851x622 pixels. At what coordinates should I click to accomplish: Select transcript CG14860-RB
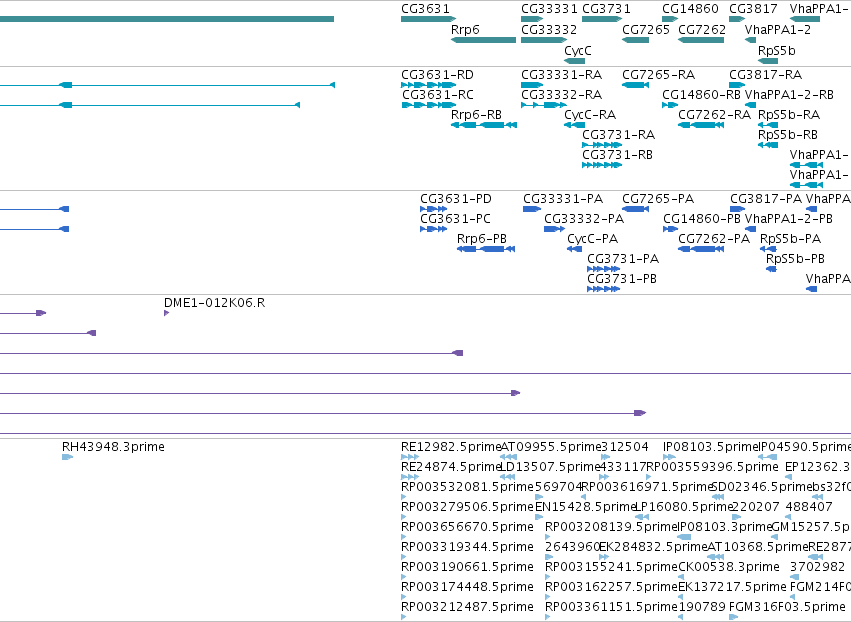(x=702, y=94)
